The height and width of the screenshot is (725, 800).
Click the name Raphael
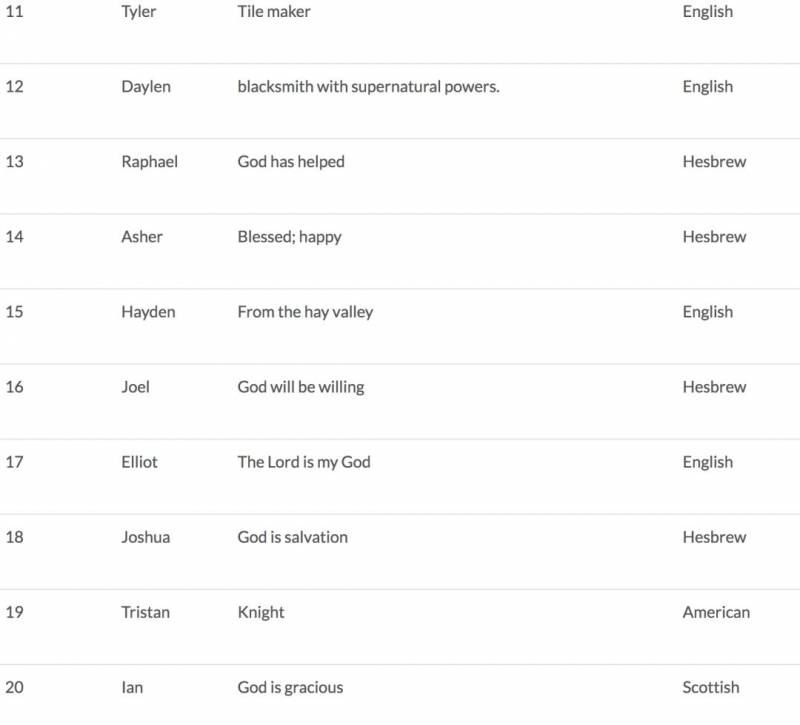tap(149, 162)
